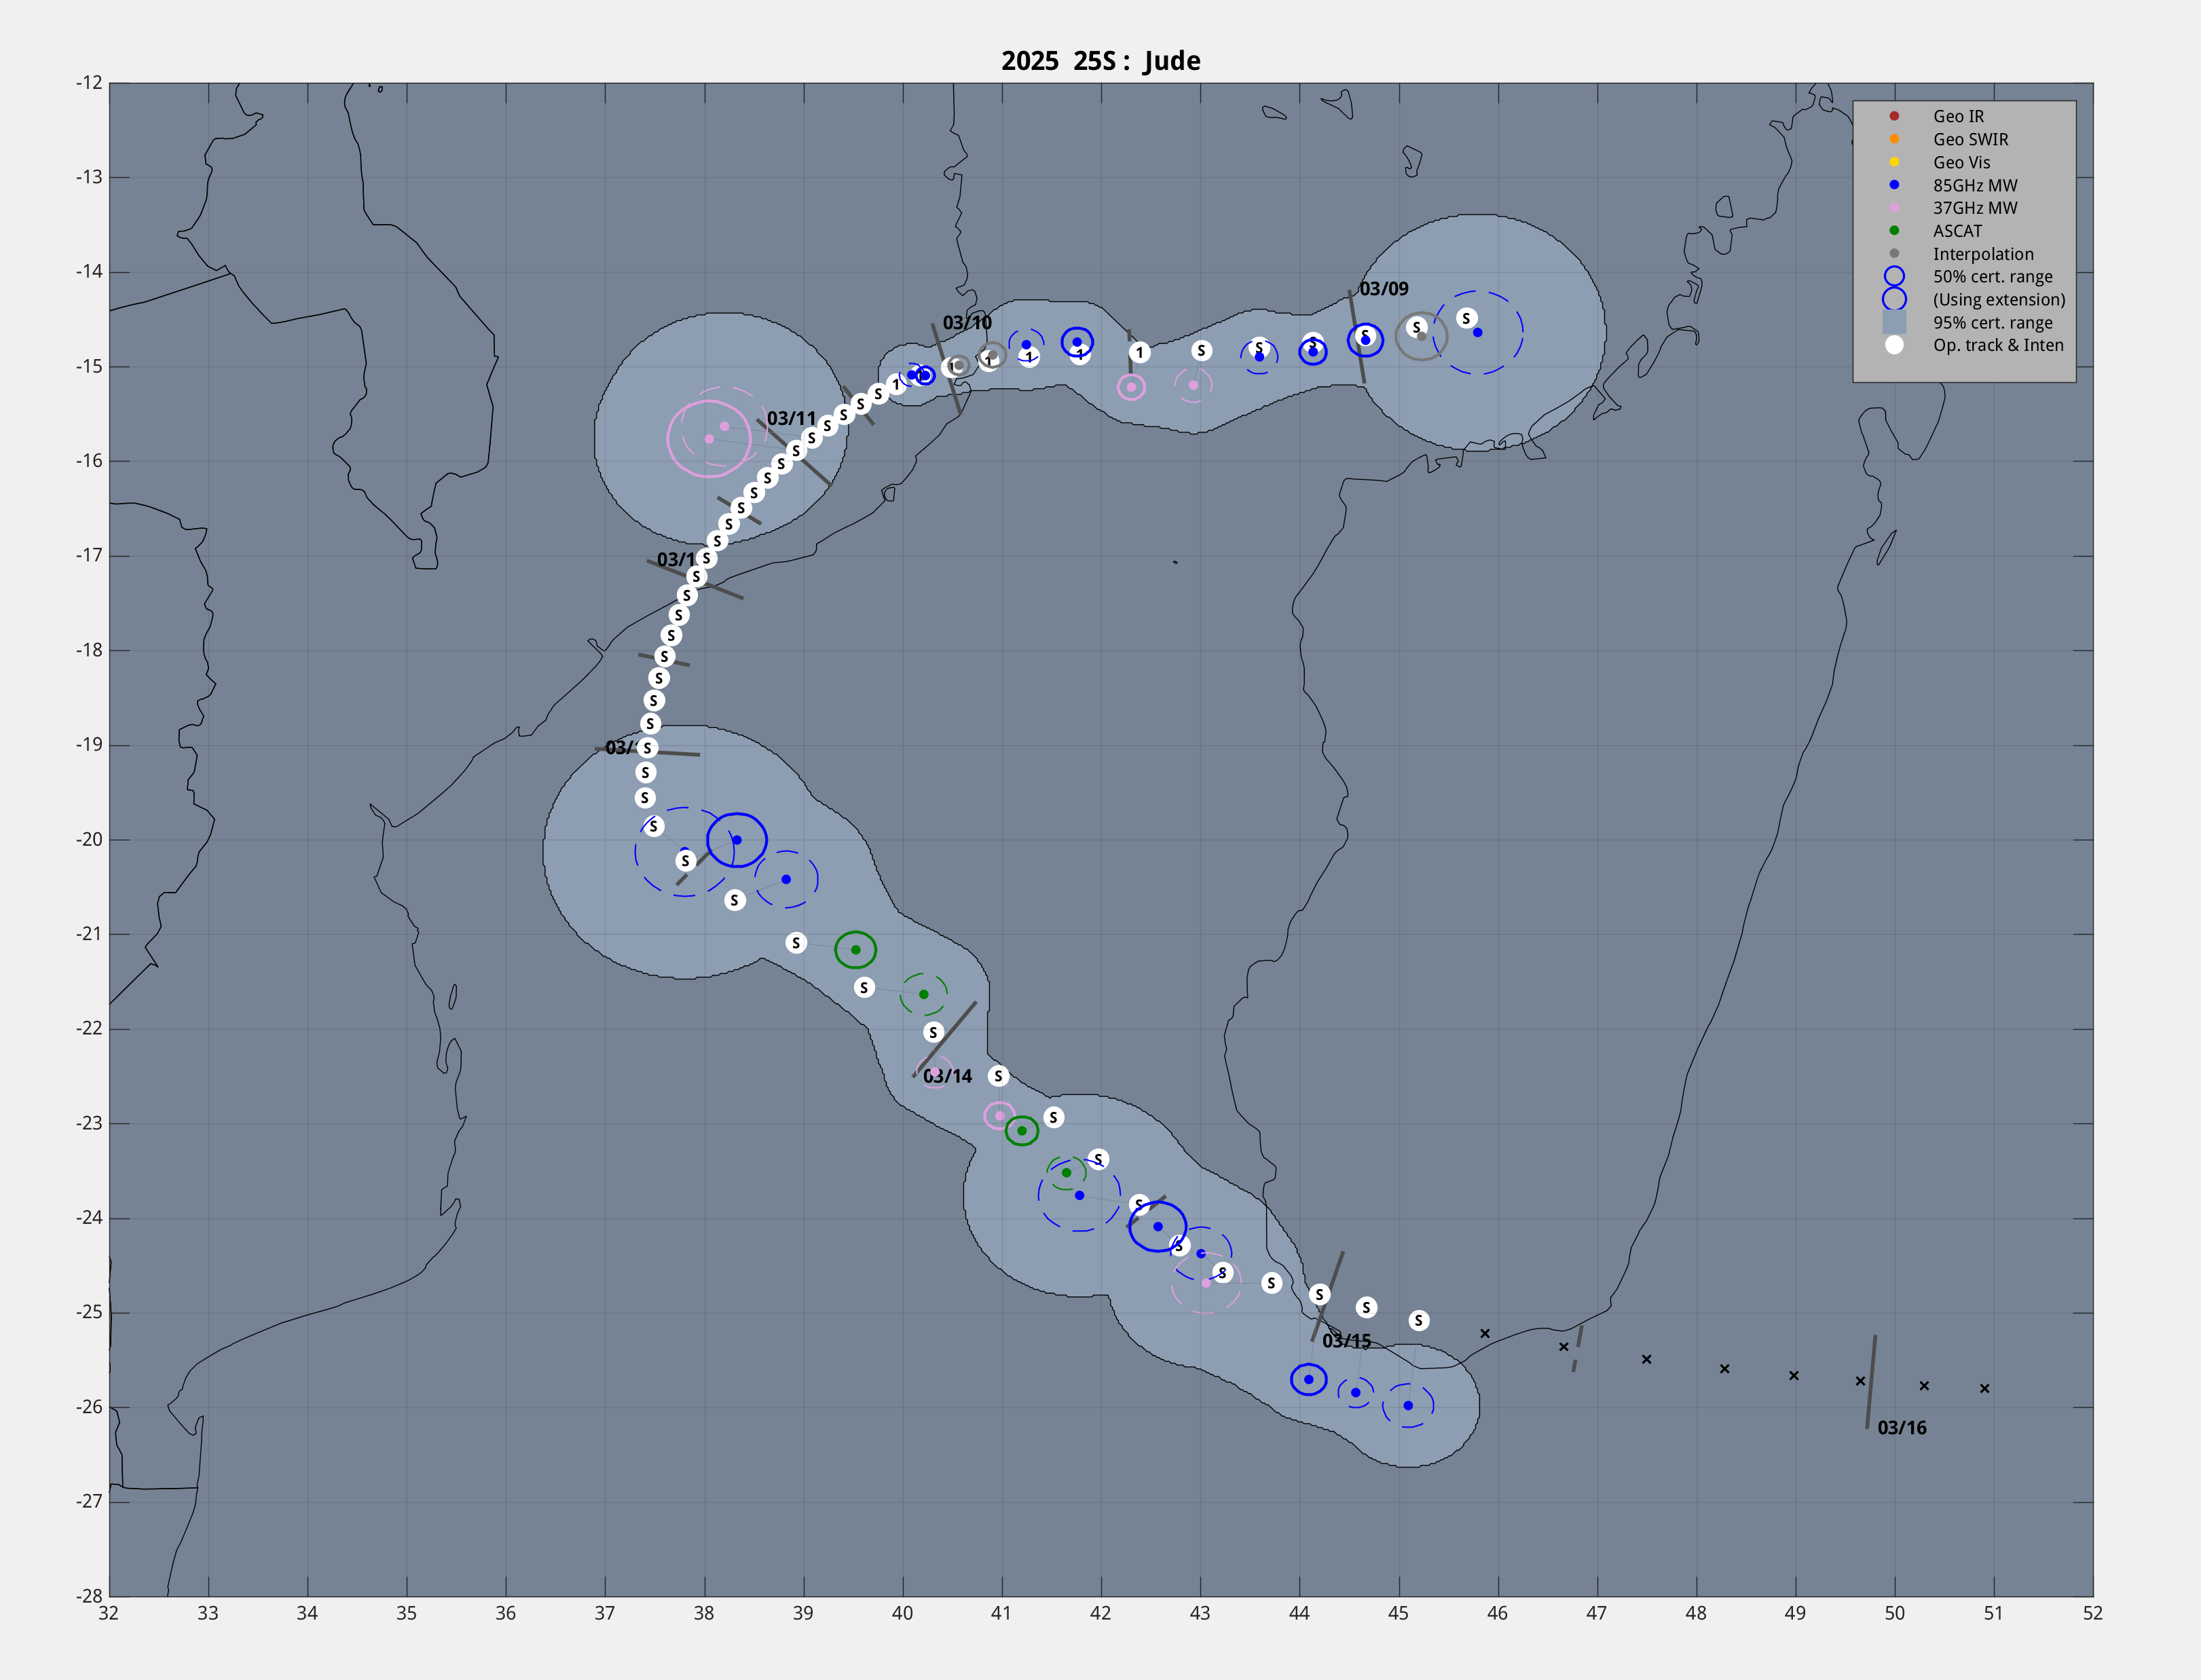Click the white Op. track & Inten legend circle

click(x=1894, y=345)
